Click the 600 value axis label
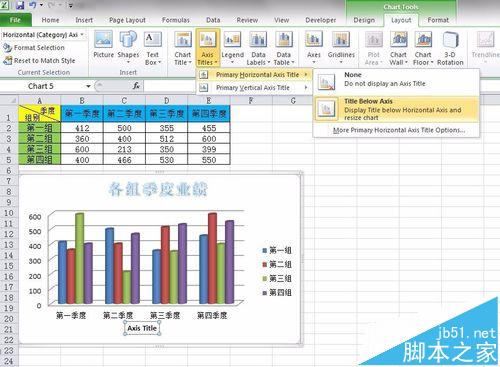 (35, 217)
